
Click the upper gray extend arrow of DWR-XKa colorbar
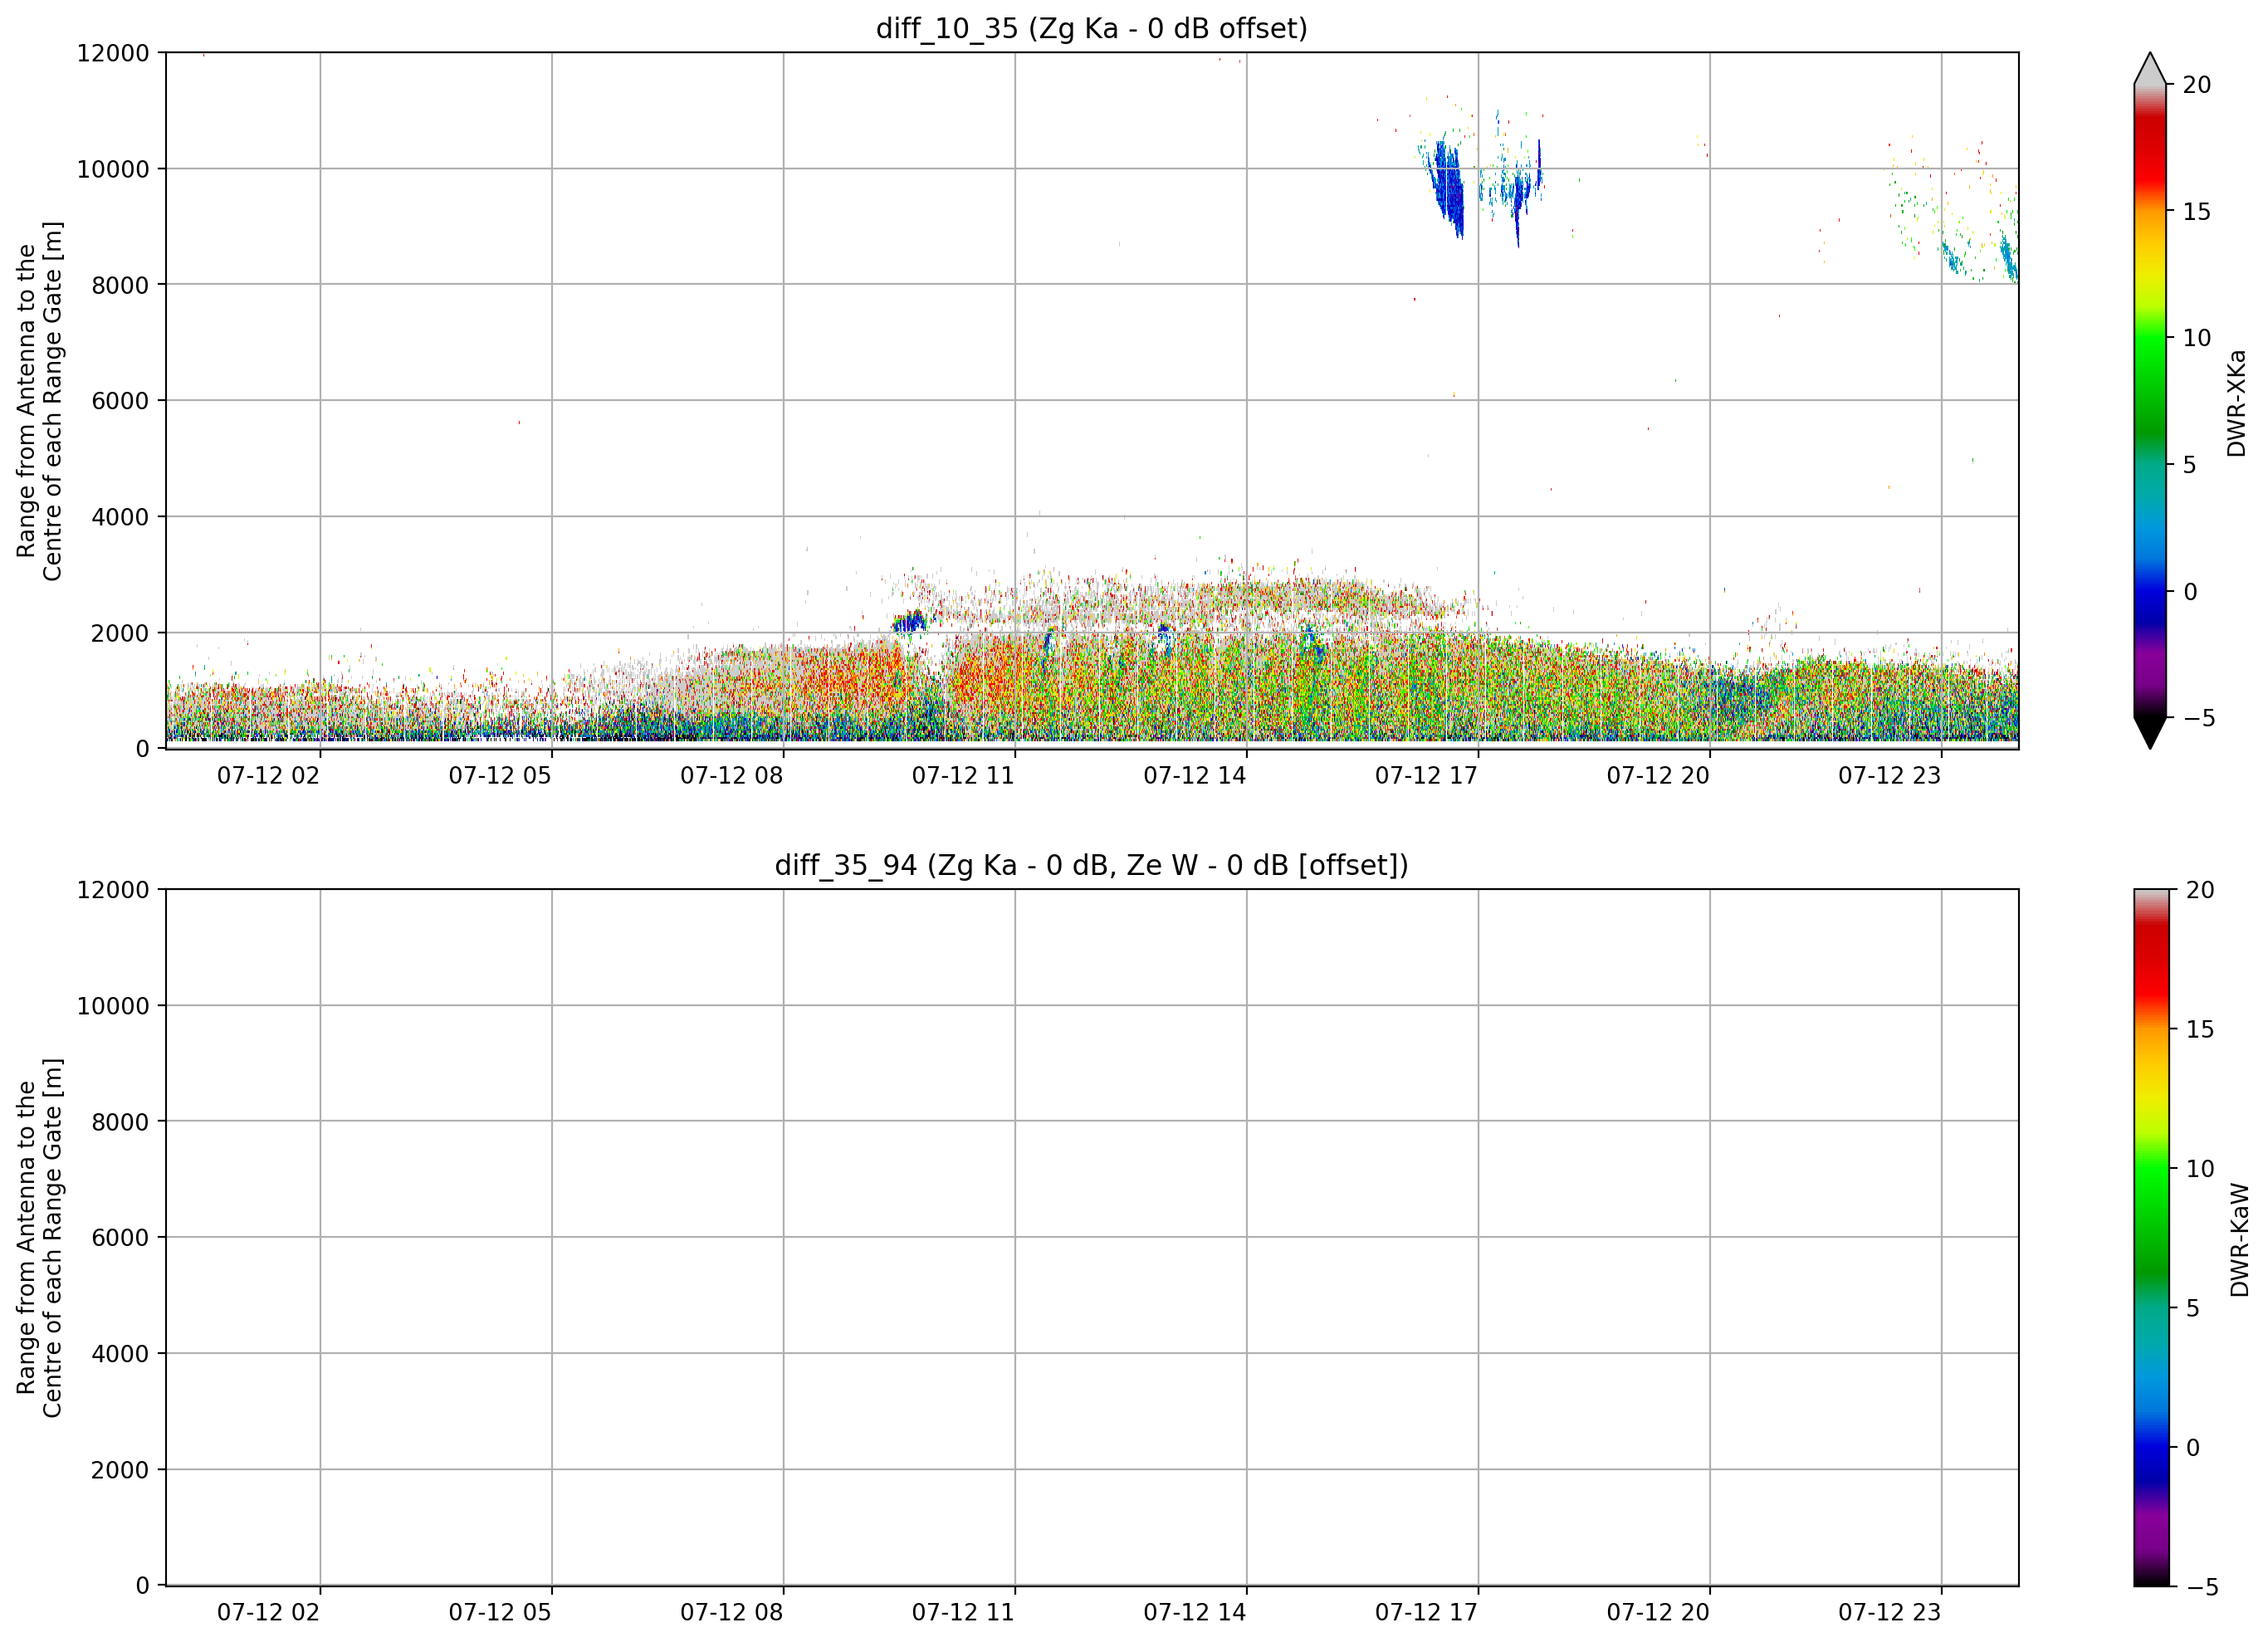tap(2150, 68)
